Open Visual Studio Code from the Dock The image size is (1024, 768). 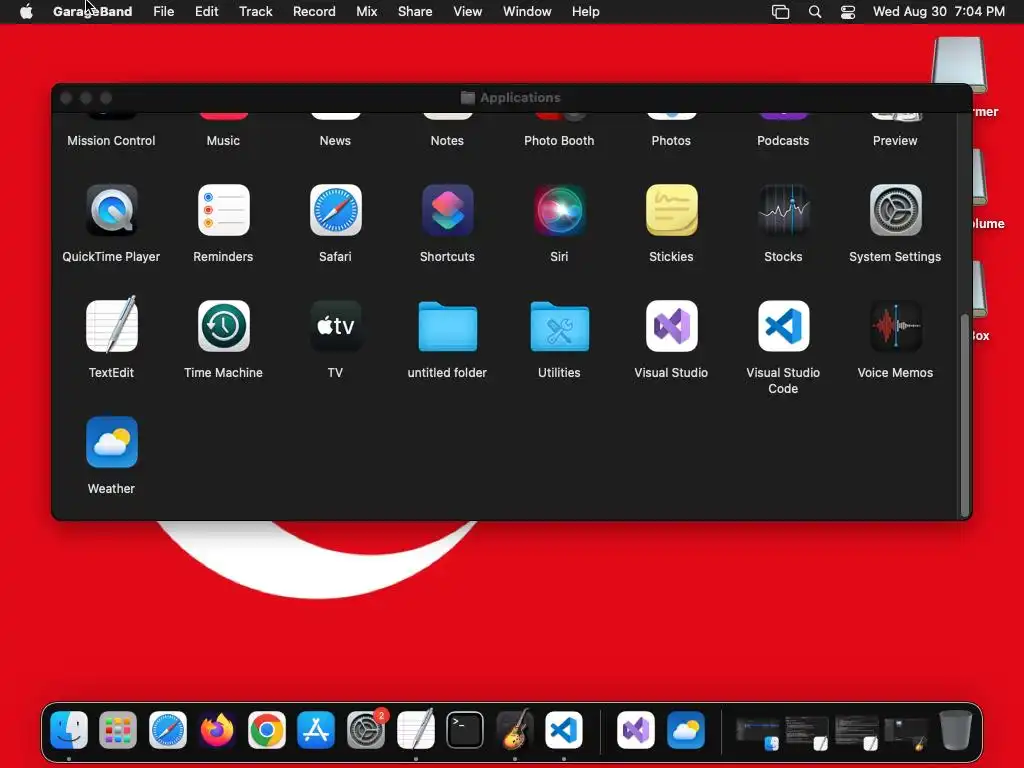564,729
